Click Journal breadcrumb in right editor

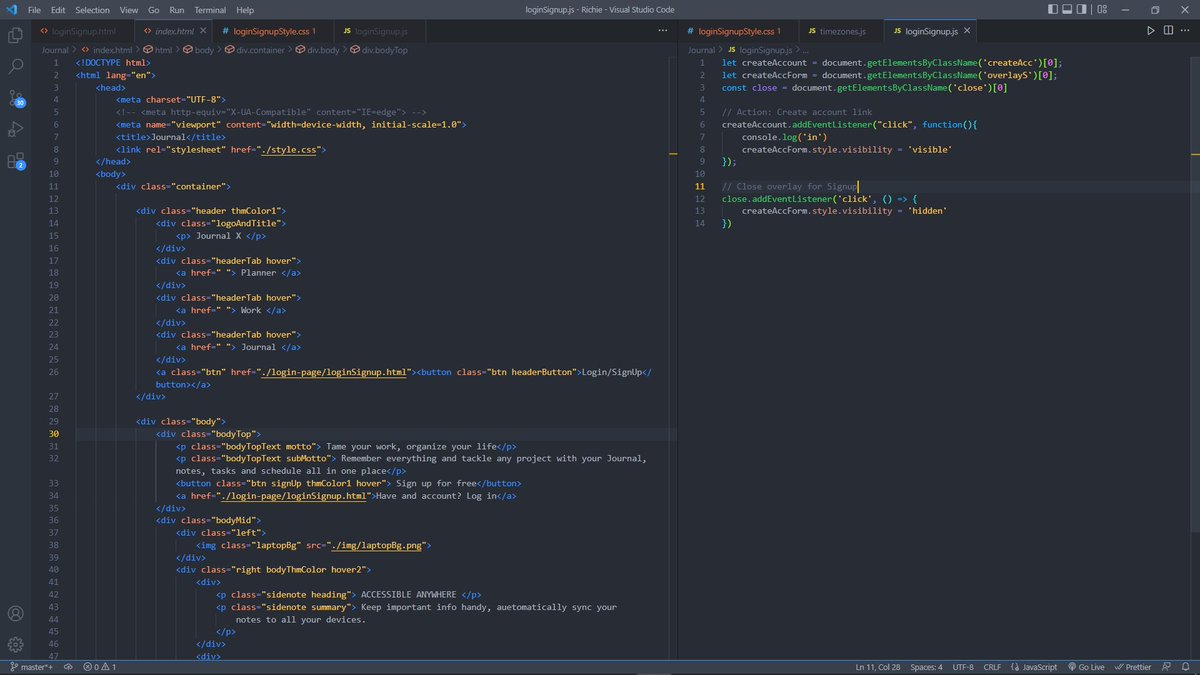pyautogui.click(x=701, y=49)
